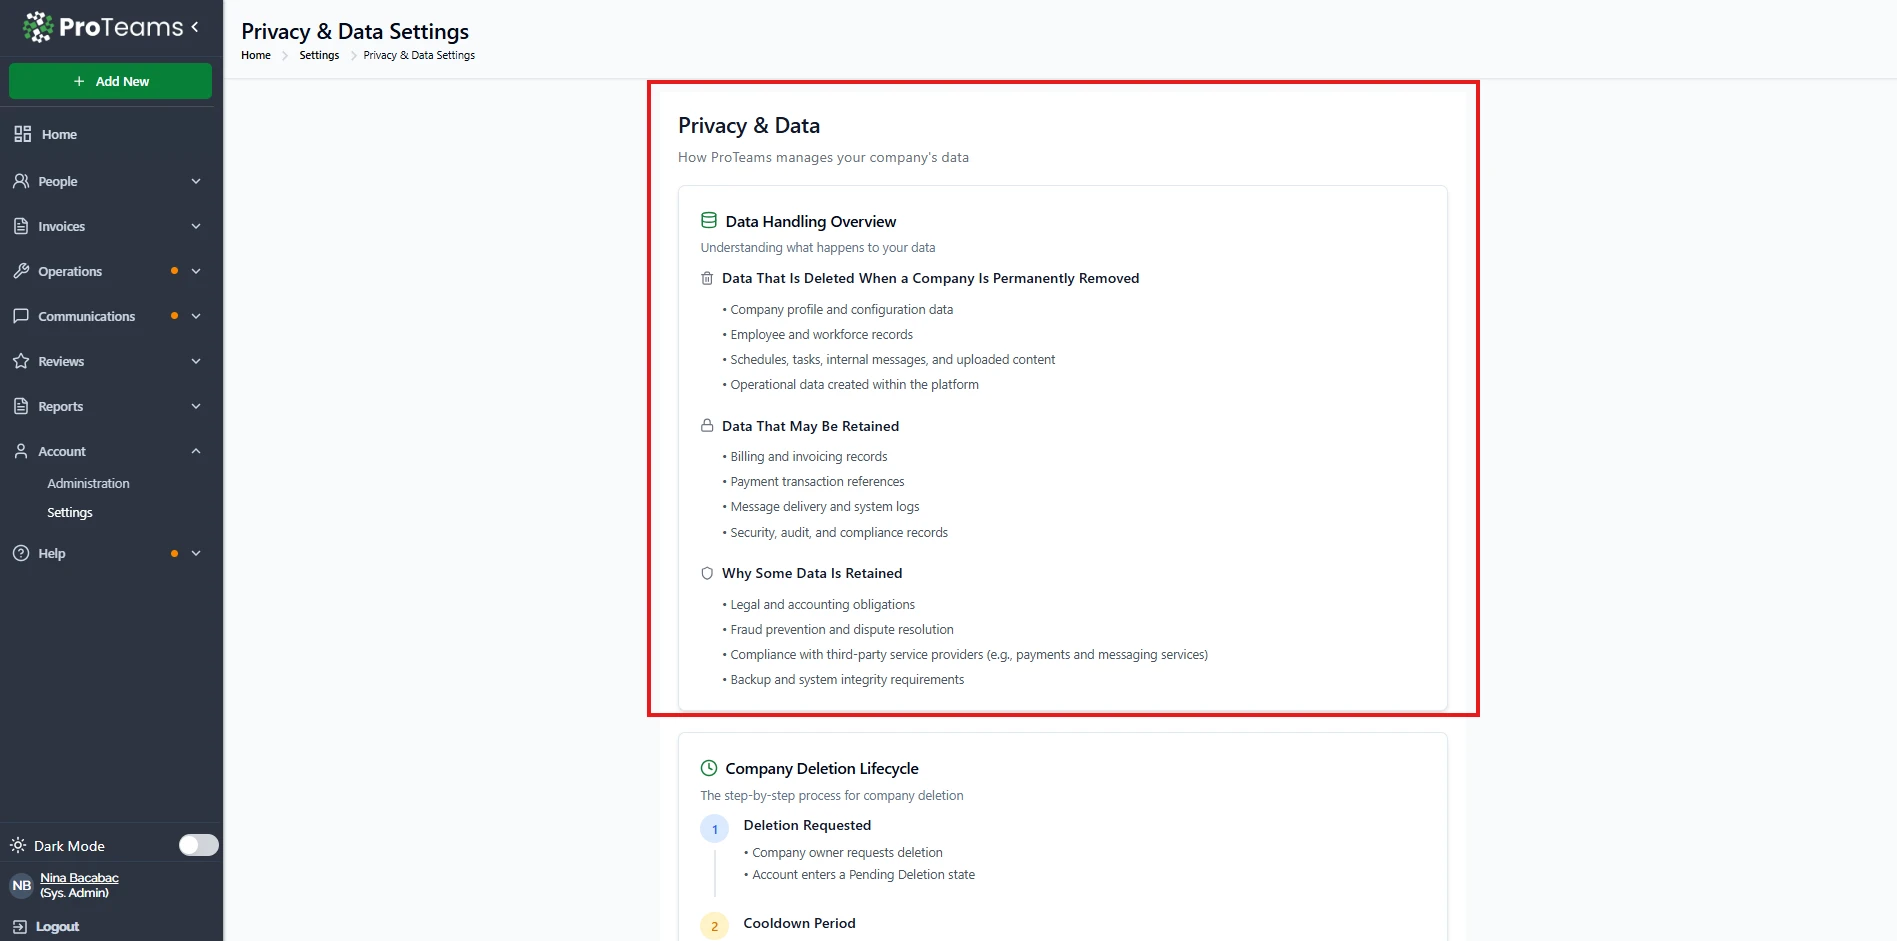This screenshot has height=941, width=1897.
Task: Expand the People menu chevron
Action: (x=196, y=181)
